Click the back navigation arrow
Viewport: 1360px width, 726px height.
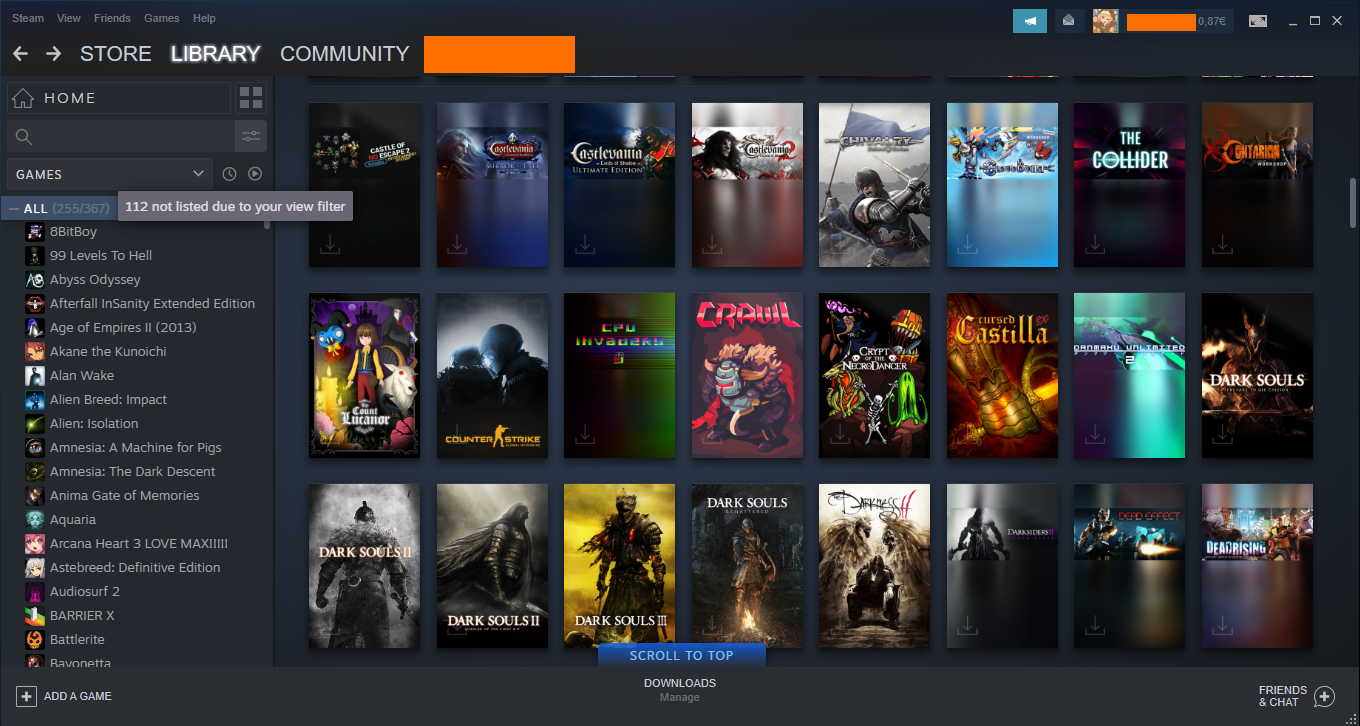click(20, 54)
